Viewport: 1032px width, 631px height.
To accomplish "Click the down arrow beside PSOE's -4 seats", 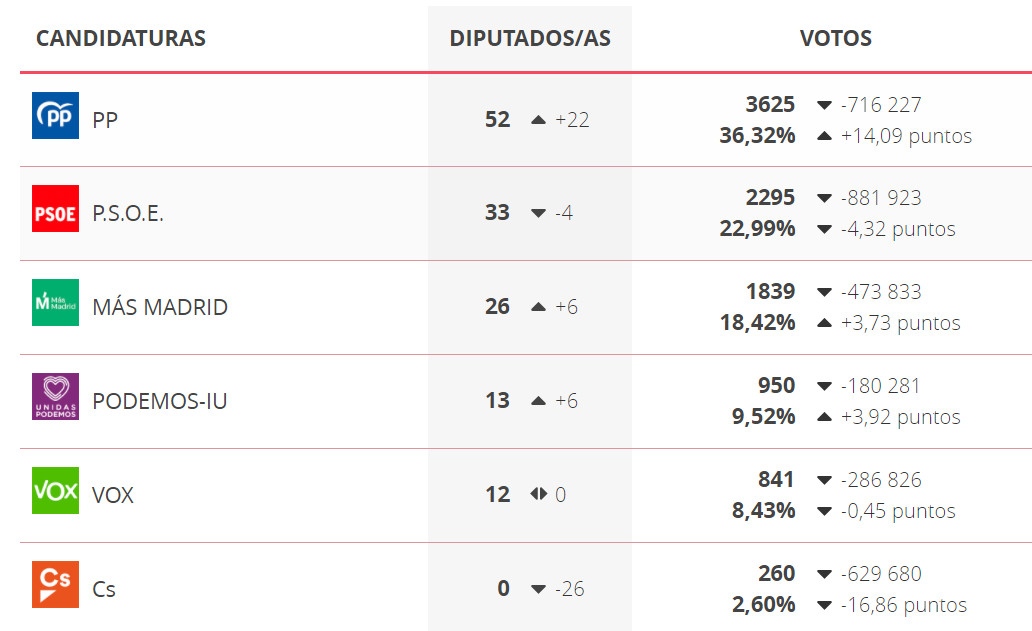I will pos(538,213).
